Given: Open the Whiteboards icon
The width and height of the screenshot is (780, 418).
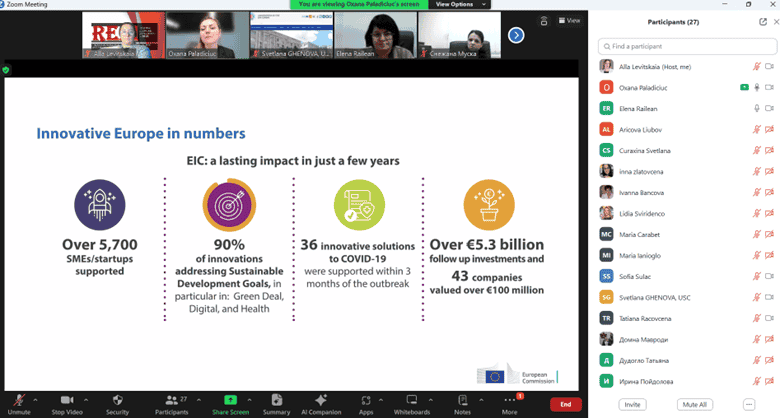Looking at the screenshot, I should pyautogui.click(x=412, y=400).
